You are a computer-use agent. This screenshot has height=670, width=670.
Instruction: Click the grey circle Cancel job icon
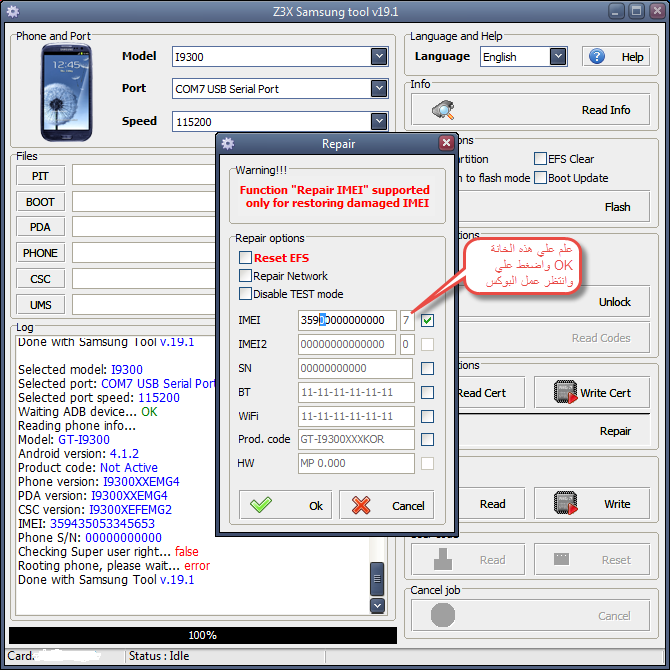(443, 615)
